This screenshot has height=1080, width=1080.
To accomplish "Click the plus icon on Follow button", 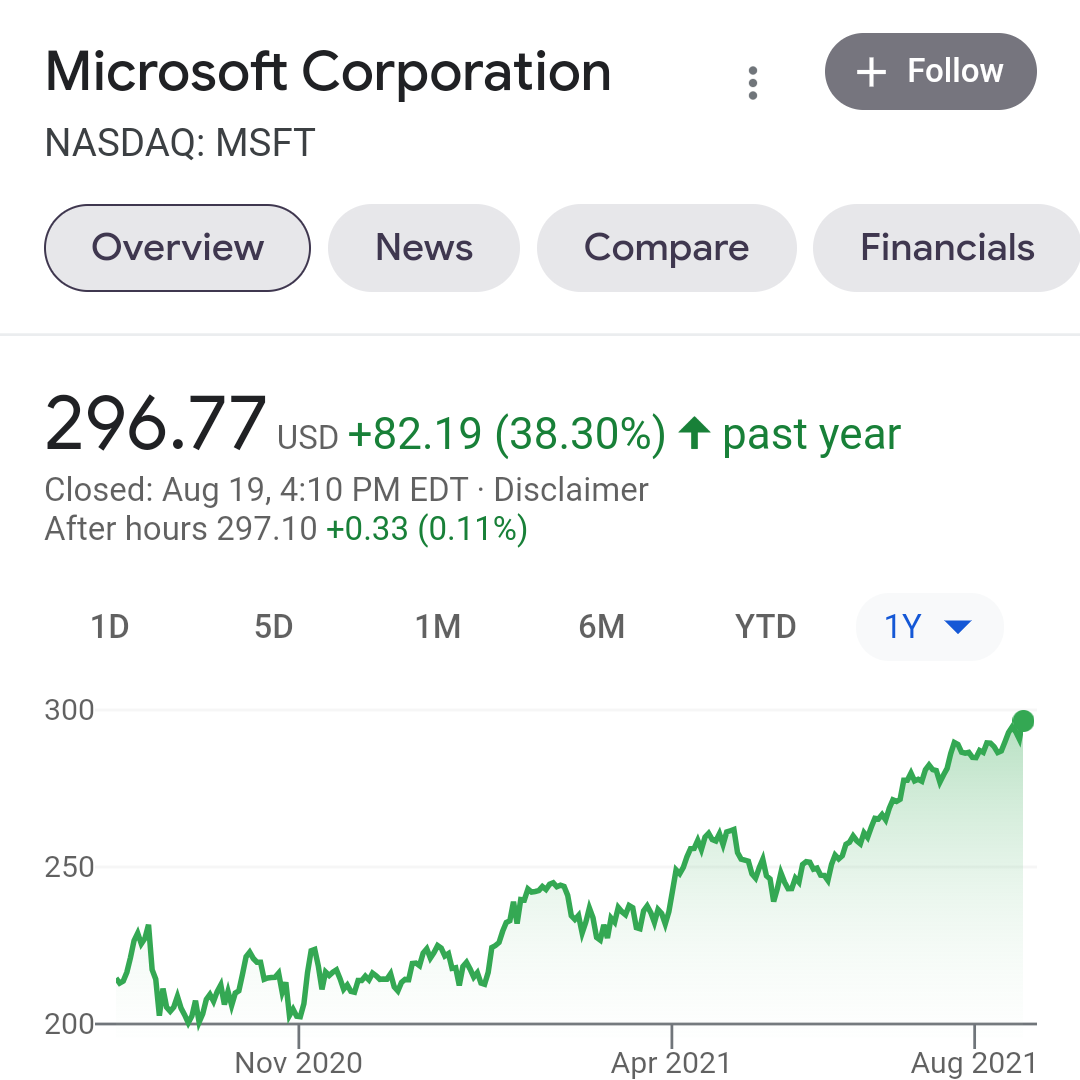I will coord(871,71).
